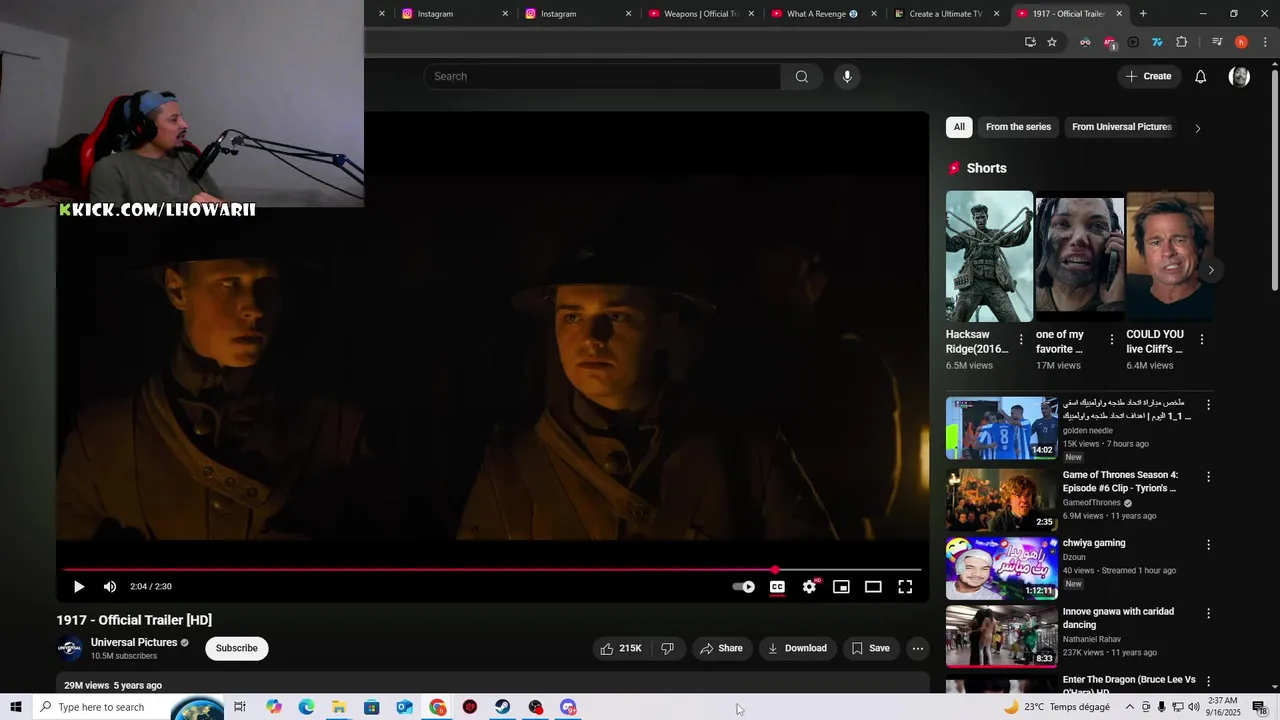The image size is (1280, 720).
Task: Open options for the golden needle video
Action: tap(1208, 406)
